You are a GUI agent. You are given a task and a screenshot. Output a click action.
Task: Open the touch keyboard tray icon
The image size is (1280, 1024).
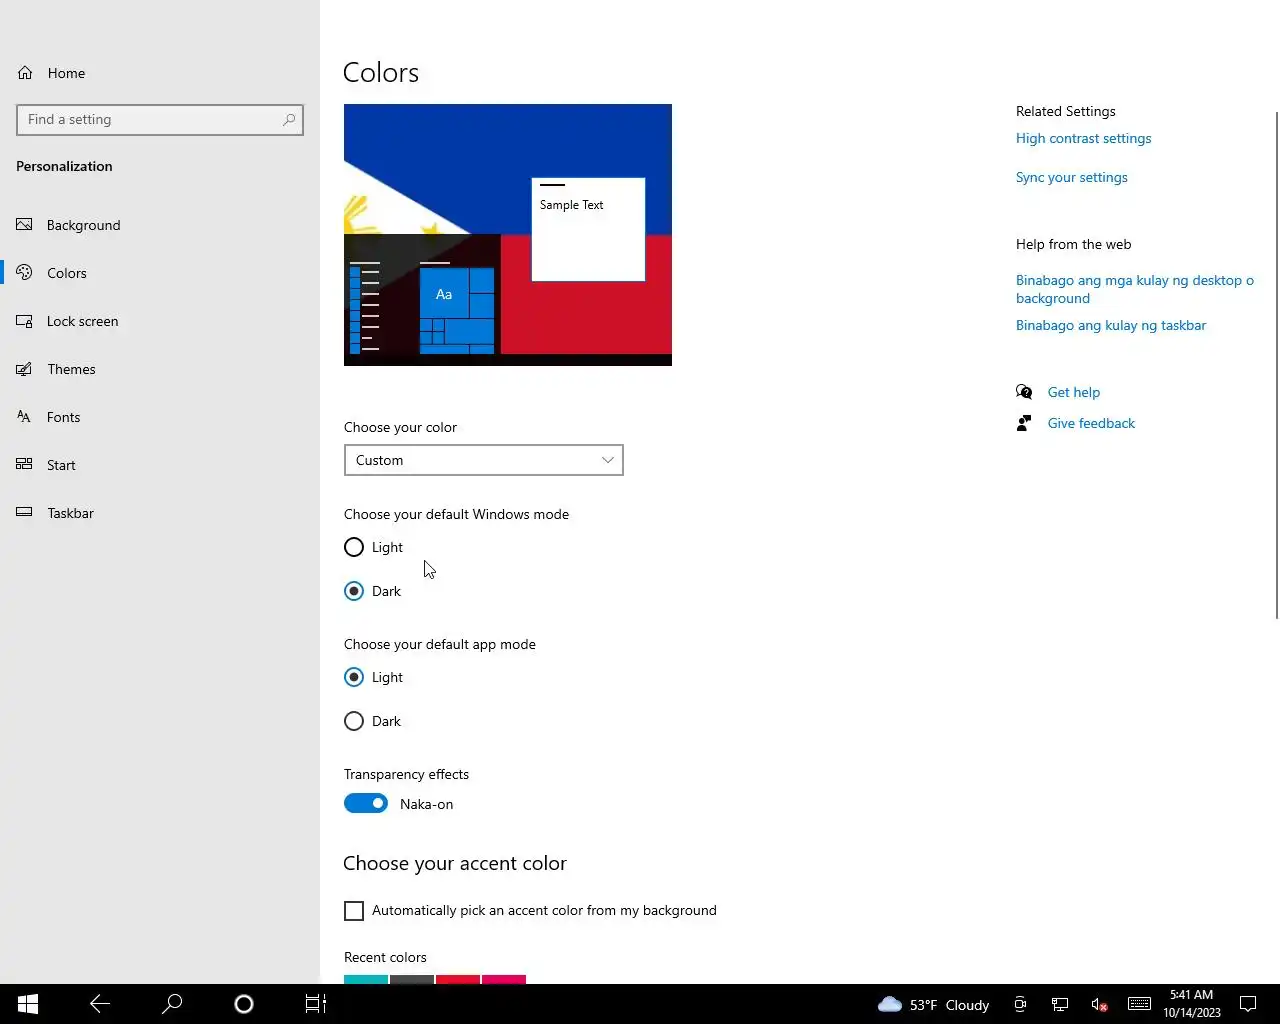[1139, 1004]
